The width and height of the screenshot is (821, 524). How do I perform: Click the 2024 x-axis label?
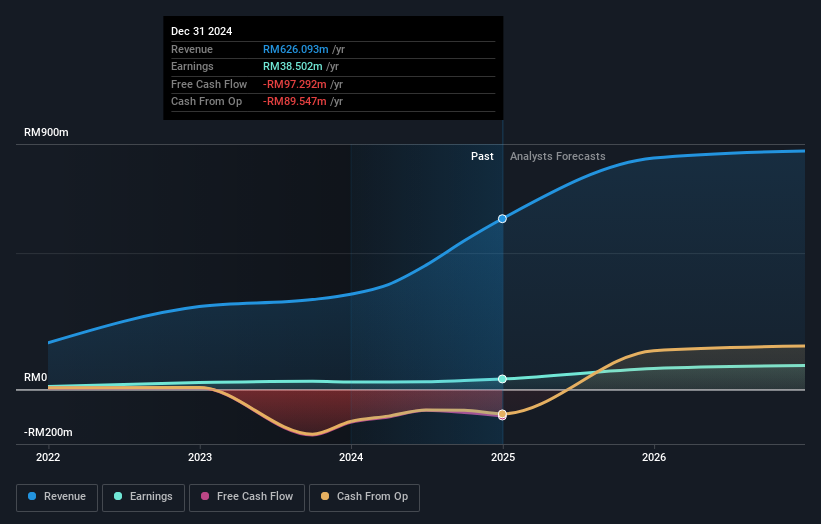pyautogui.click(x=351, y=458)
